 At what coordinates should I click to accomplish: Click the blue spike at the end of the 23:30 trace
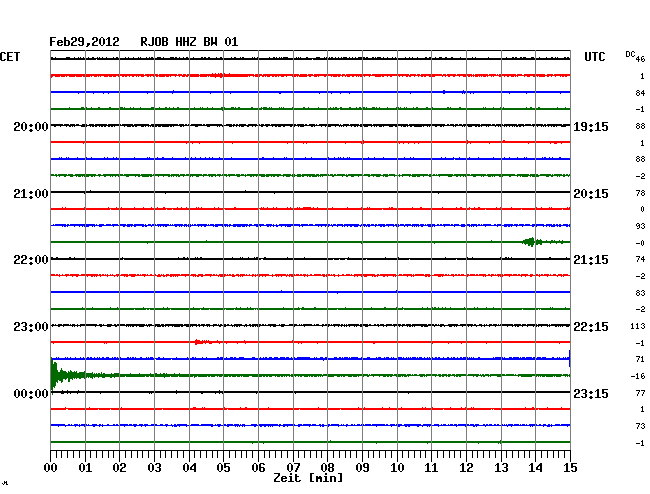pos(570,358)
